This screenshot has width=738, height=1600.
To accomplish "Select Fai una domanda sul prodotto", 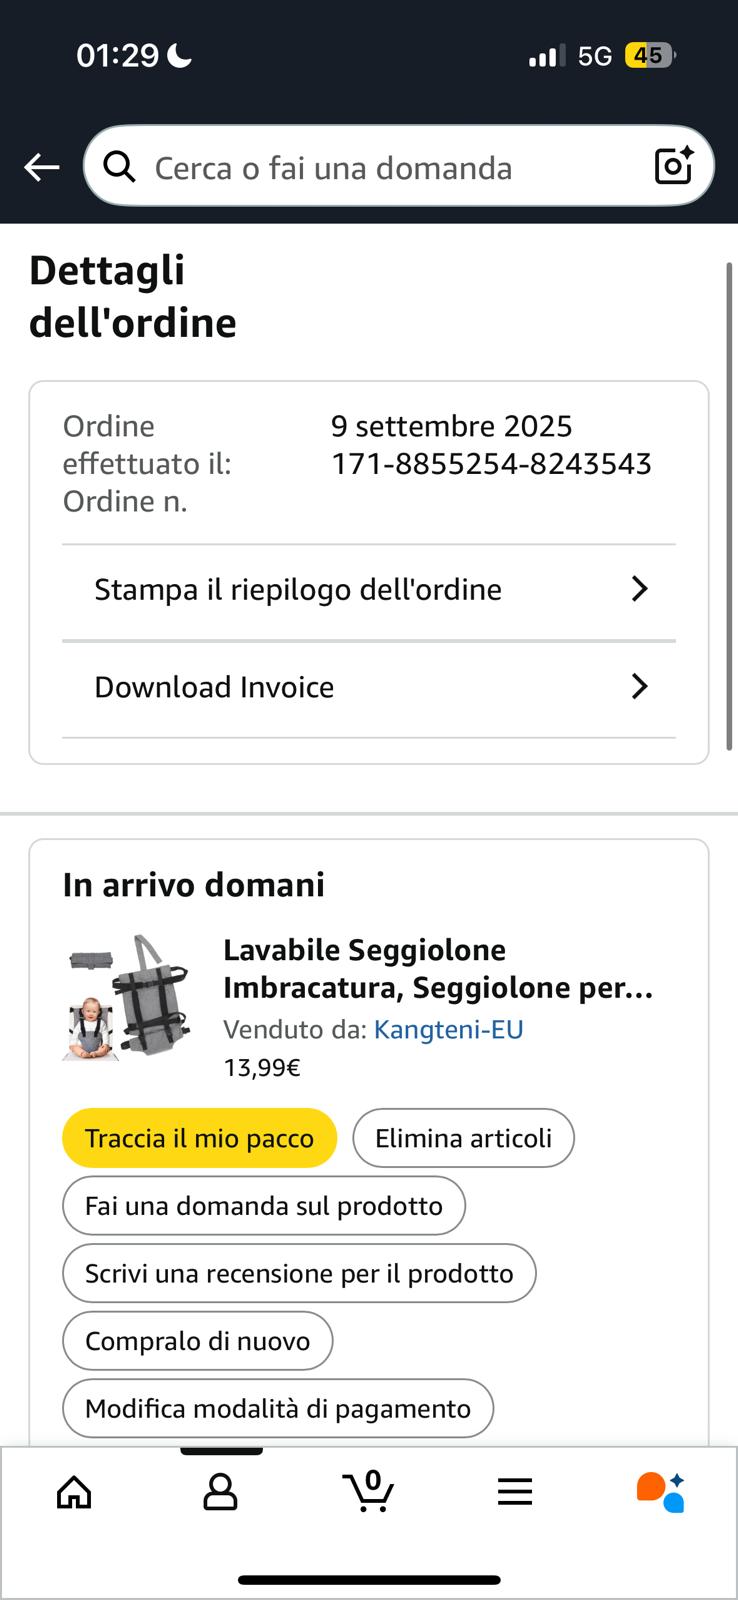I will point(264,1206).
